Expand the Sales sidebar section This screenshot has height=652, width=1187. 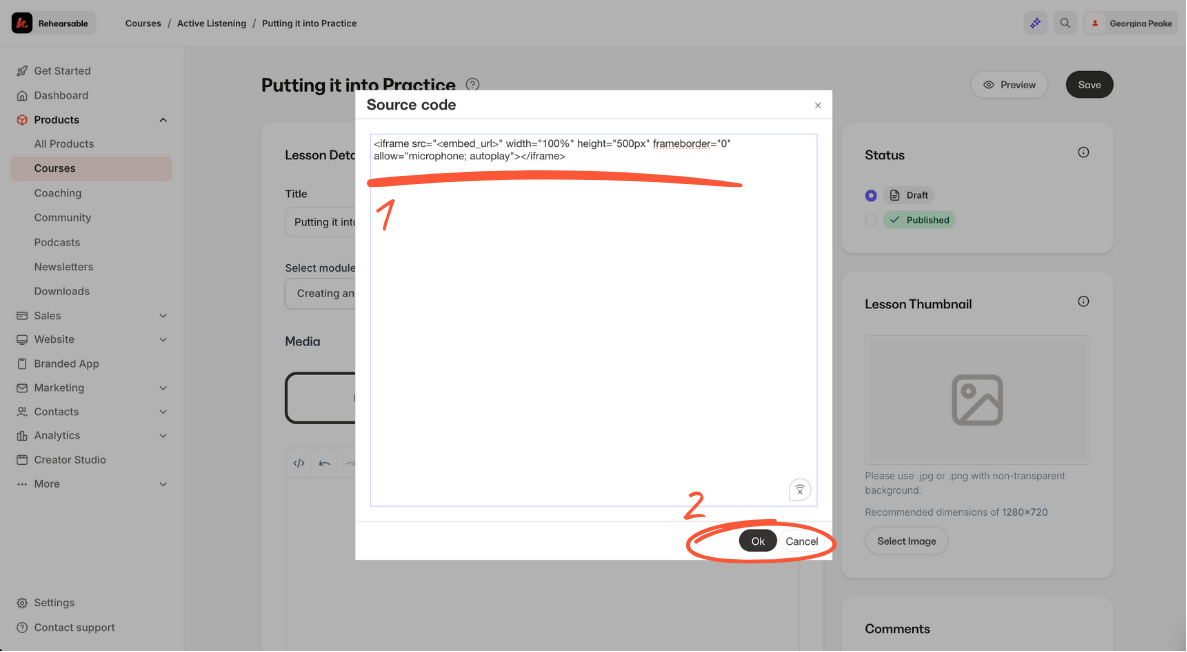[163, 316]
